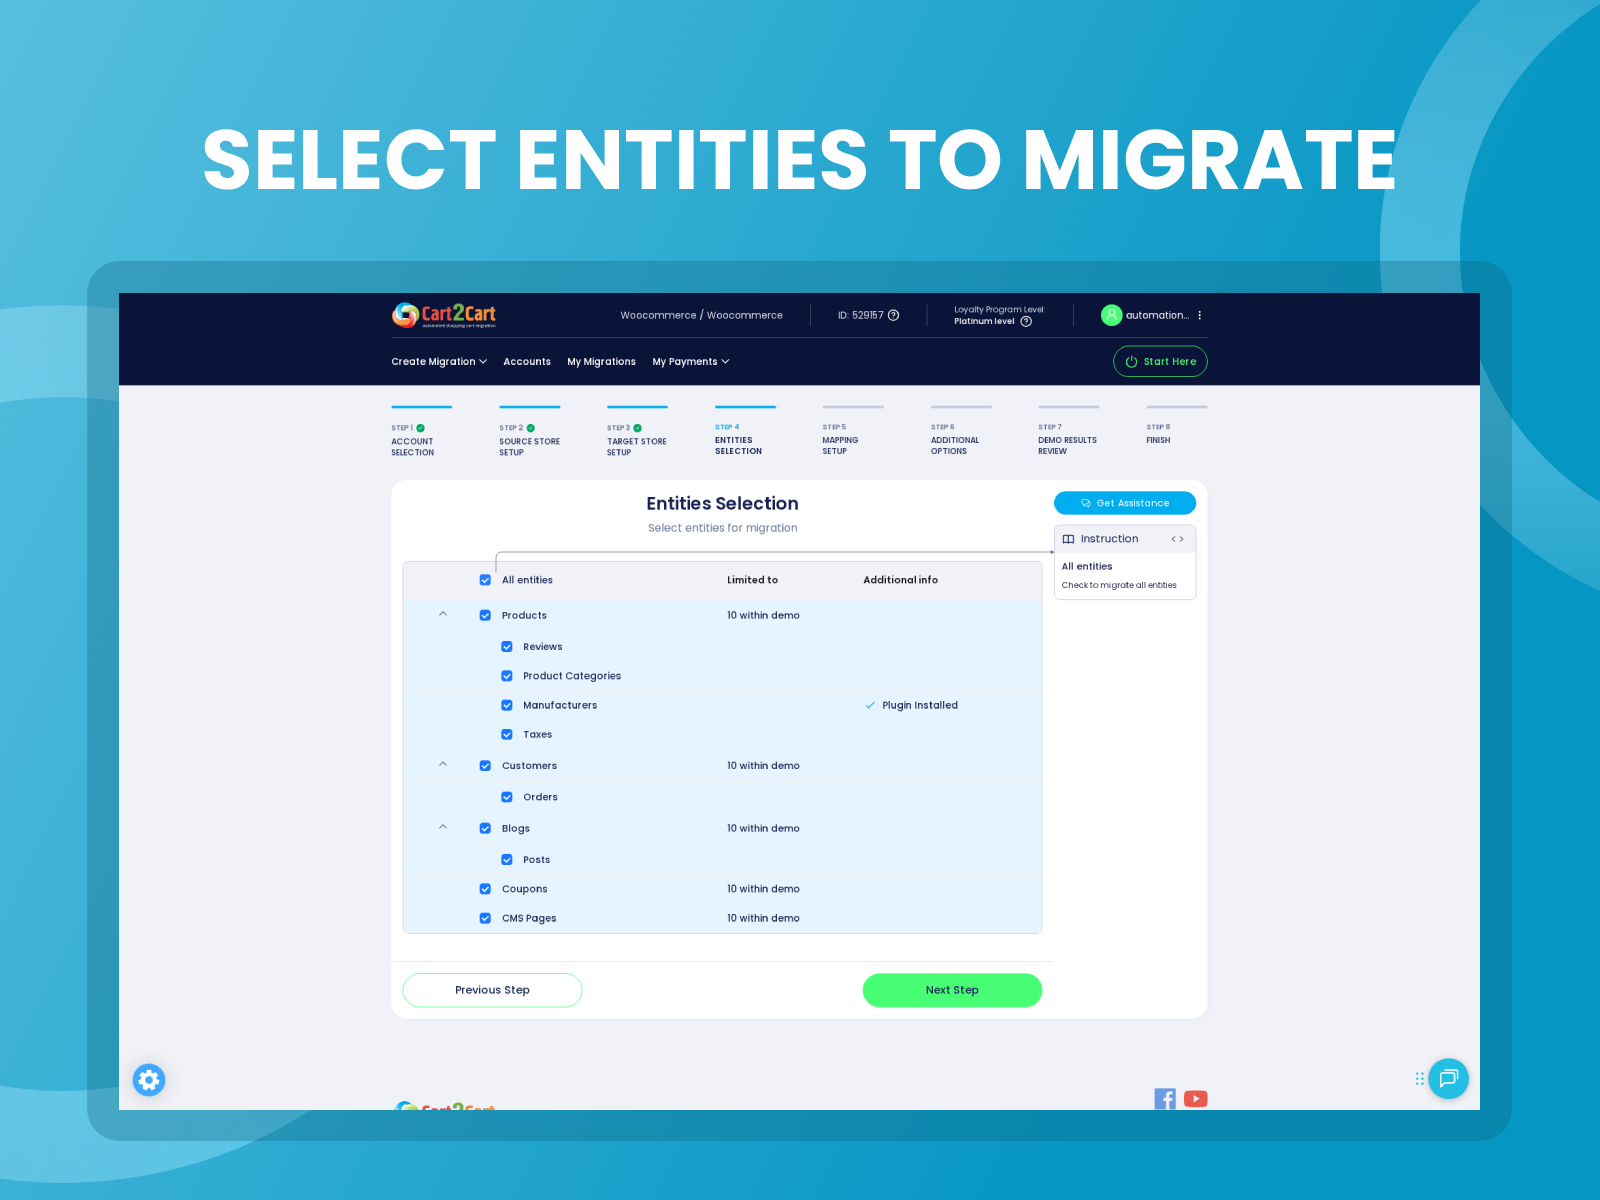Click the Products row '10 within demo' limit
The image size is (1600, 1200).
[x=763, y=616]
